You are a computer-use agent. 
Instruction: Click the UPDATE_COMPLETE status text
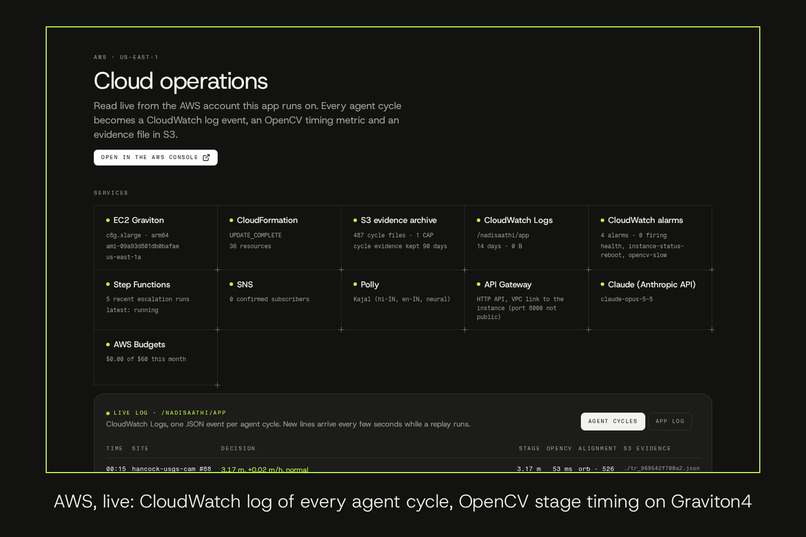tap(255, 235)
